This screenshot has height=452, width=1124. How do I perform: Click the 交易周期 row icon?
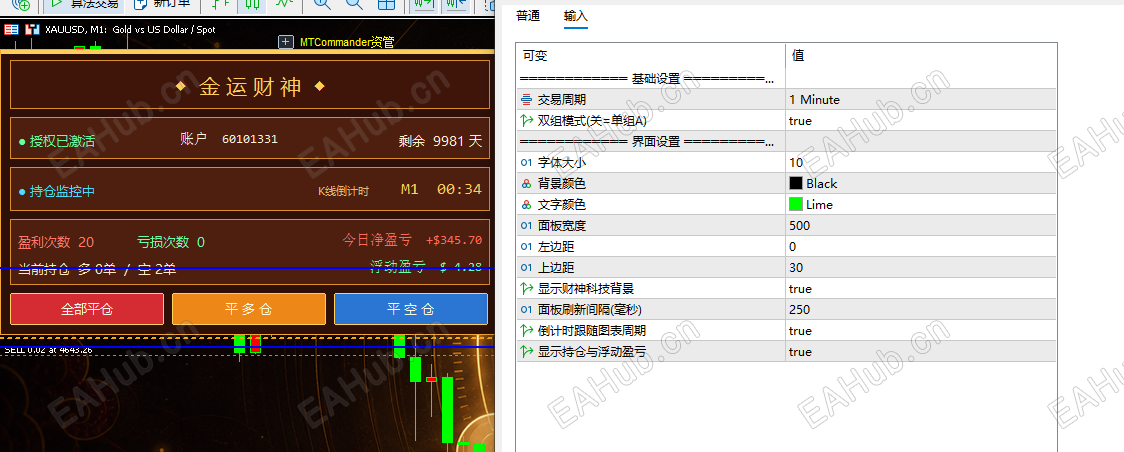527,100
